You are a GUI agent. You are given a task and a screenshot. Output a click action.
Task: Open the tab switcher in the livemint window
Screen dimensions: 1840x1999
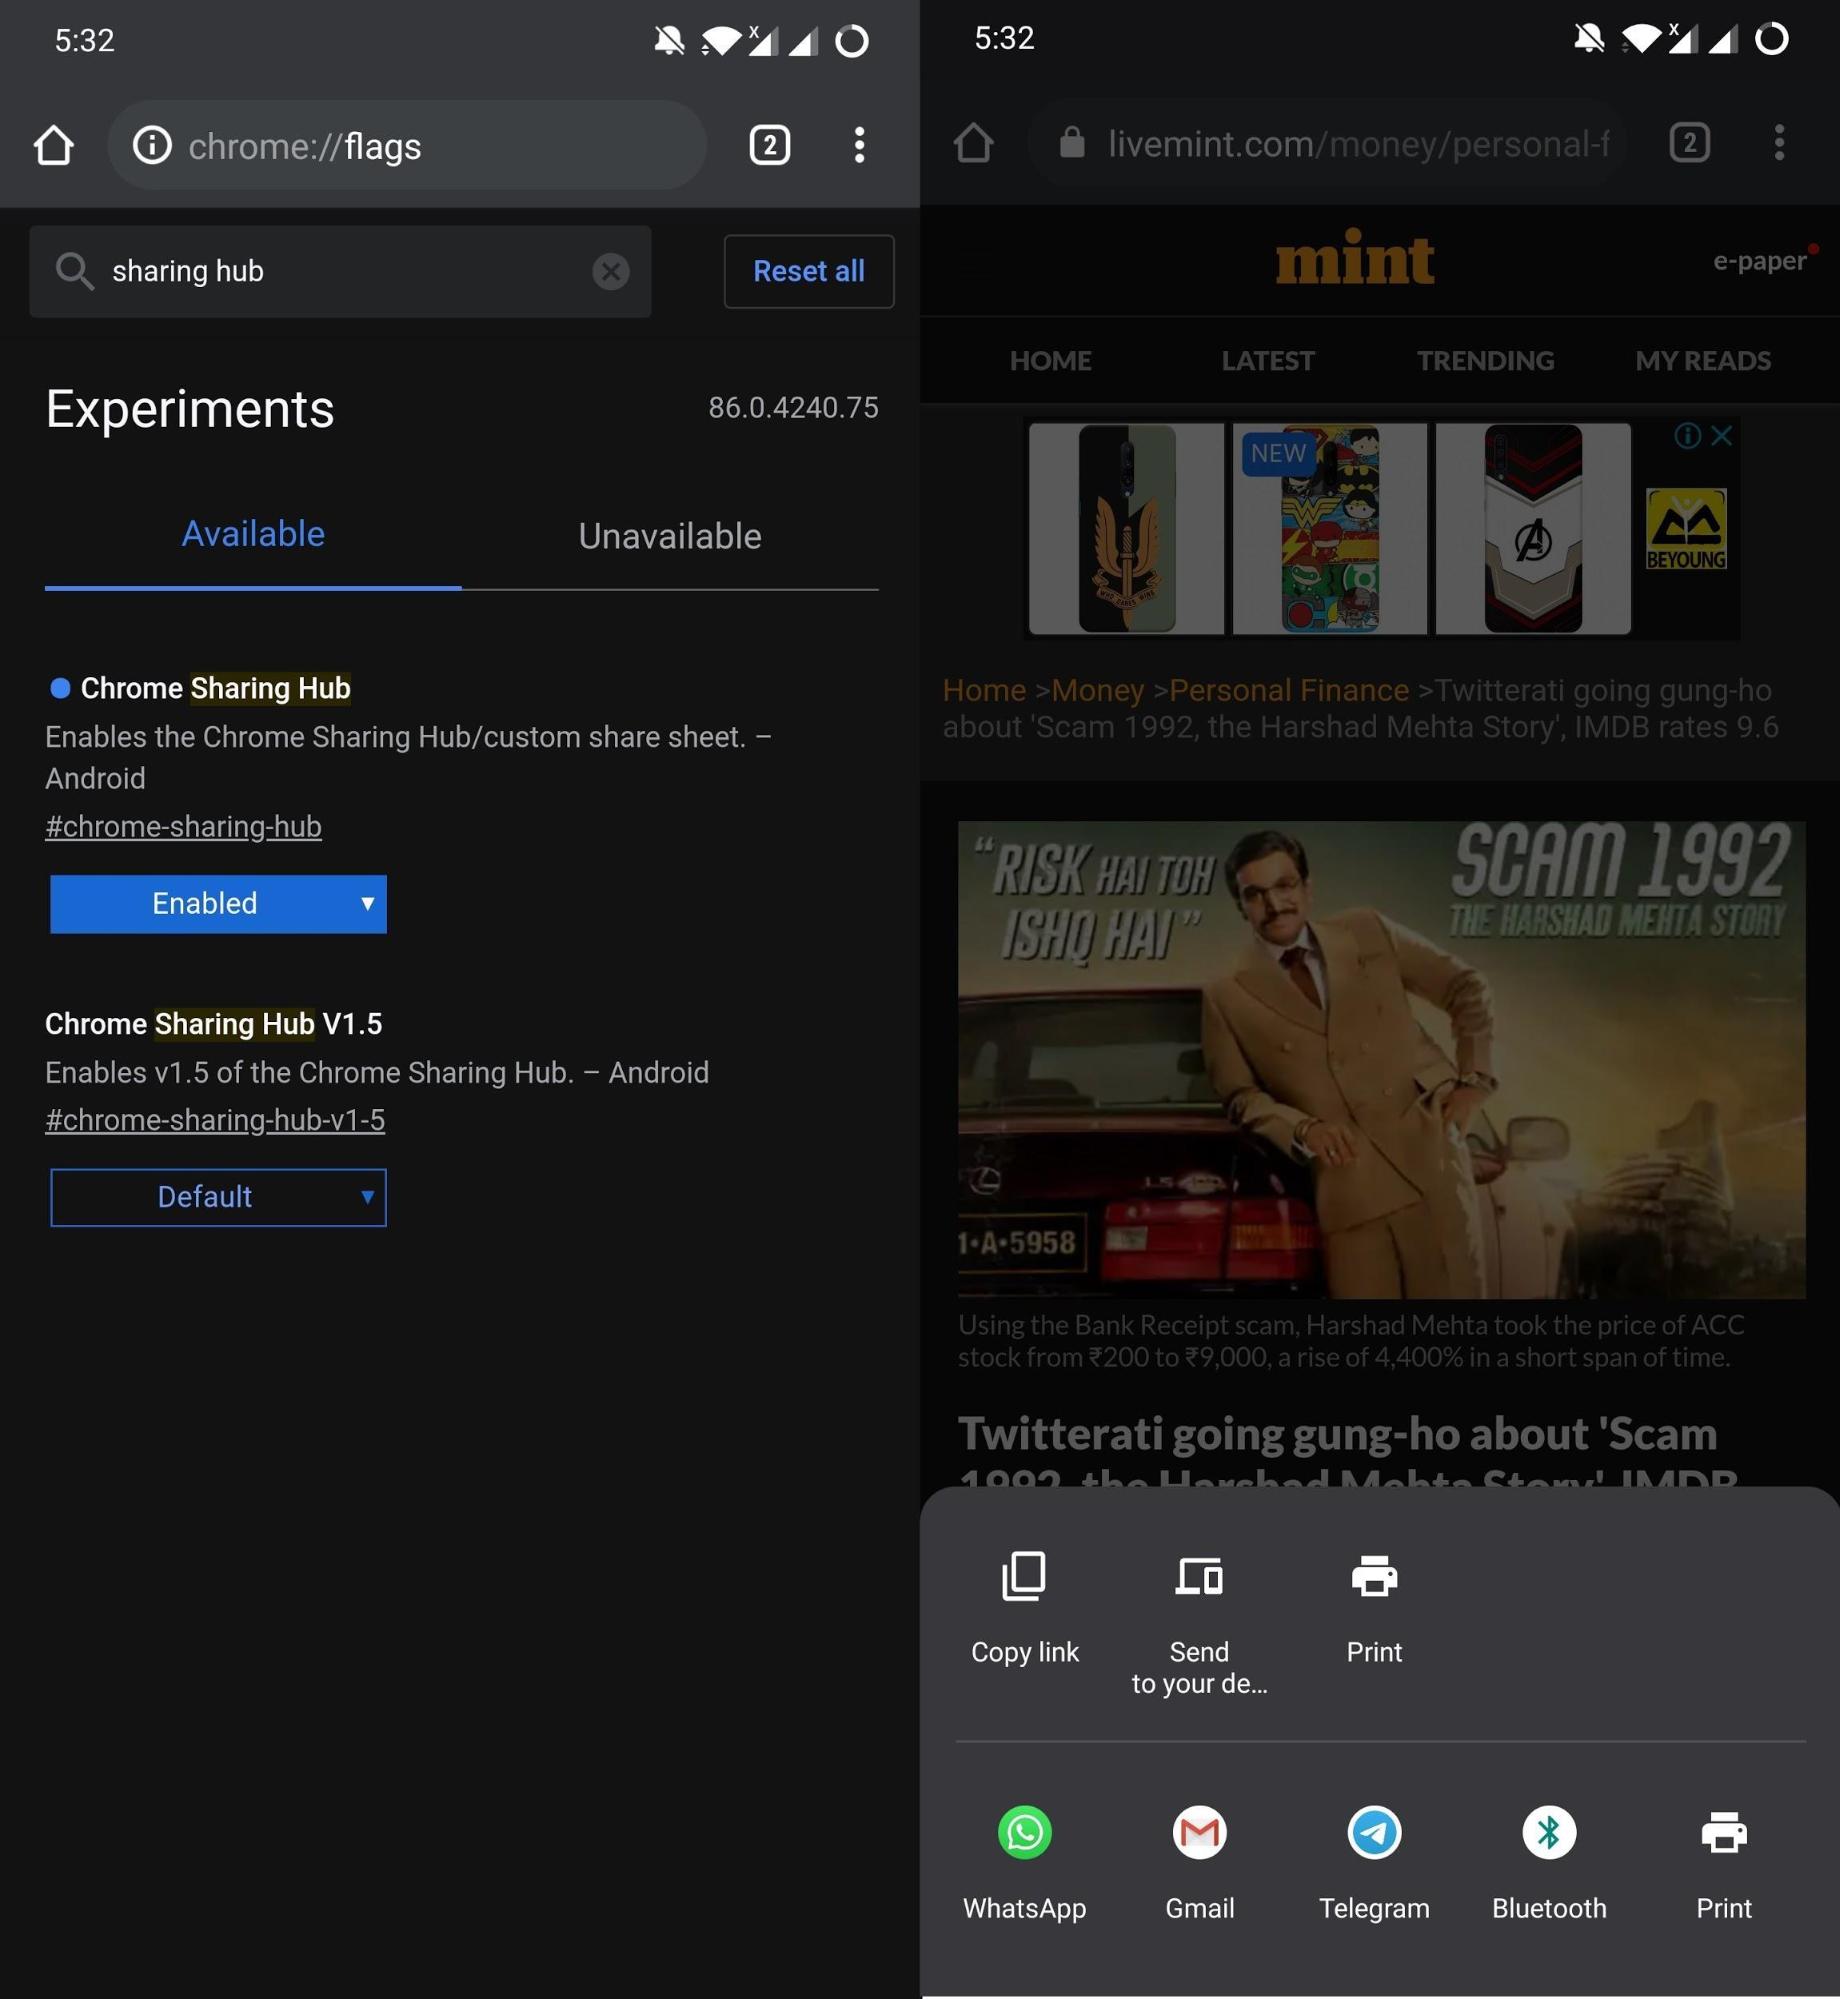click(1689, 143)
